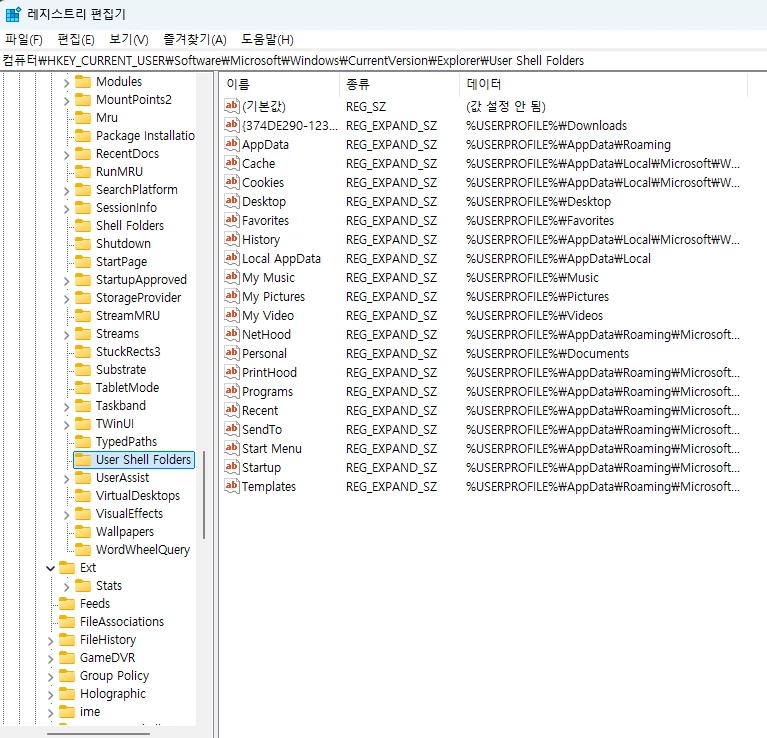Click the Desktop string value icon

point(232,201)
